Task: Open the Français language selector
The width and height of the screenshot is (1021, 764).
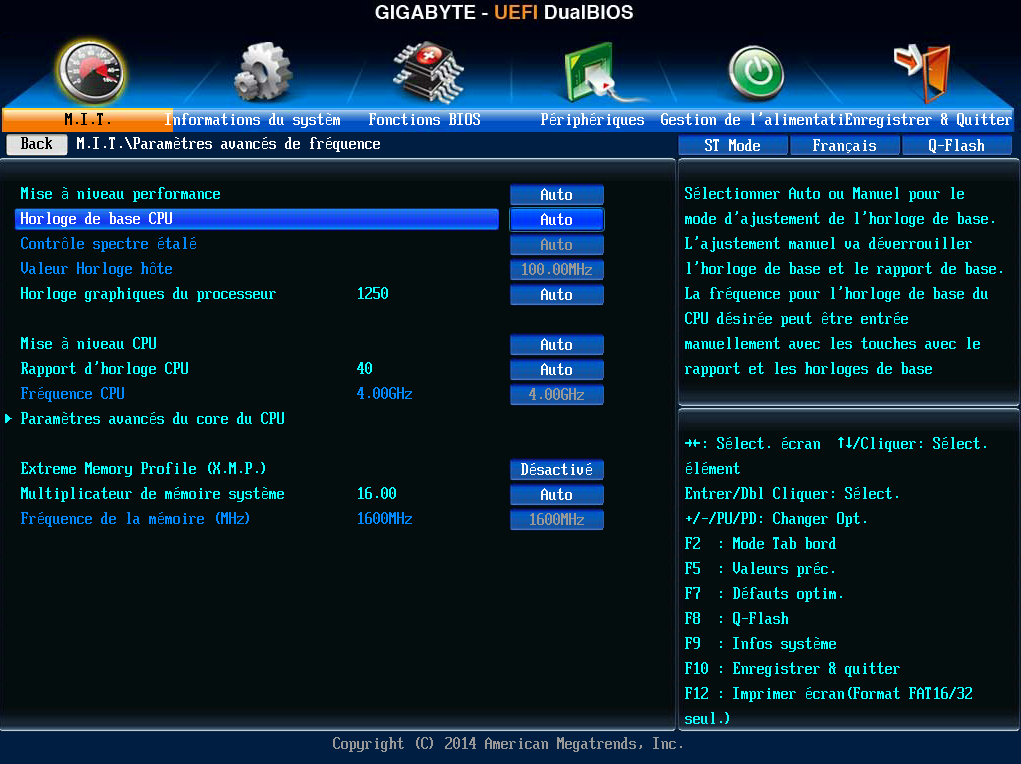Action: [845, 145]
